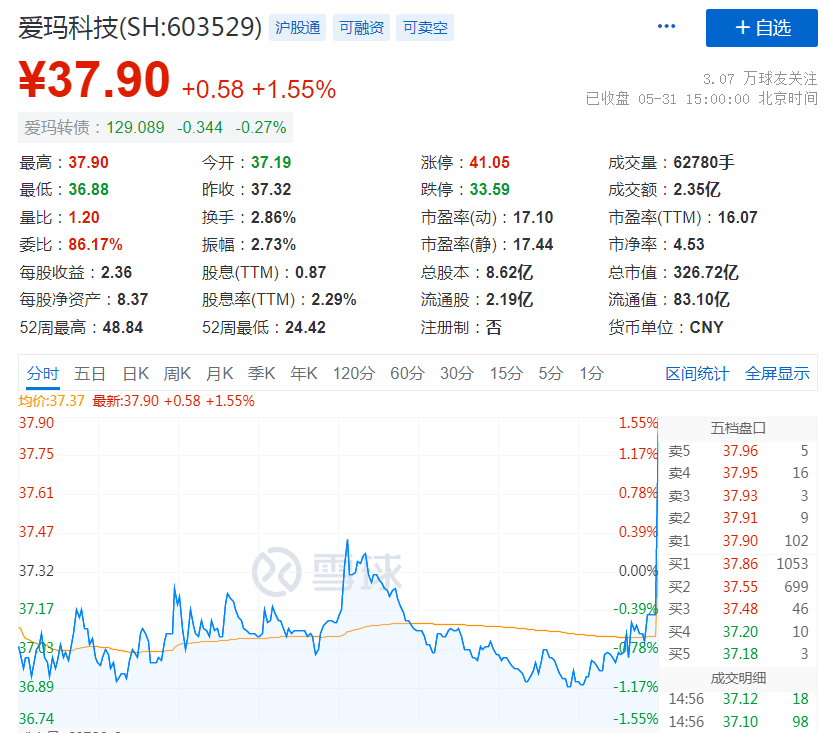Click the 卖5 price 37.96
Viewport: 828px width, 733px height.
click(740, 450)
